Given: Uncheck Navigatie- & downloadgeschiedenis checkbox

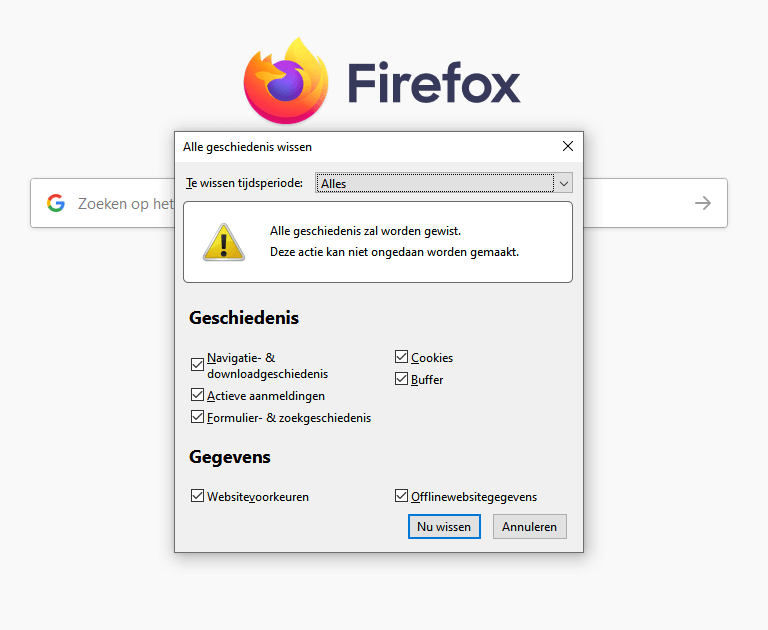Looking at the screenshot, I should (197, 364).
